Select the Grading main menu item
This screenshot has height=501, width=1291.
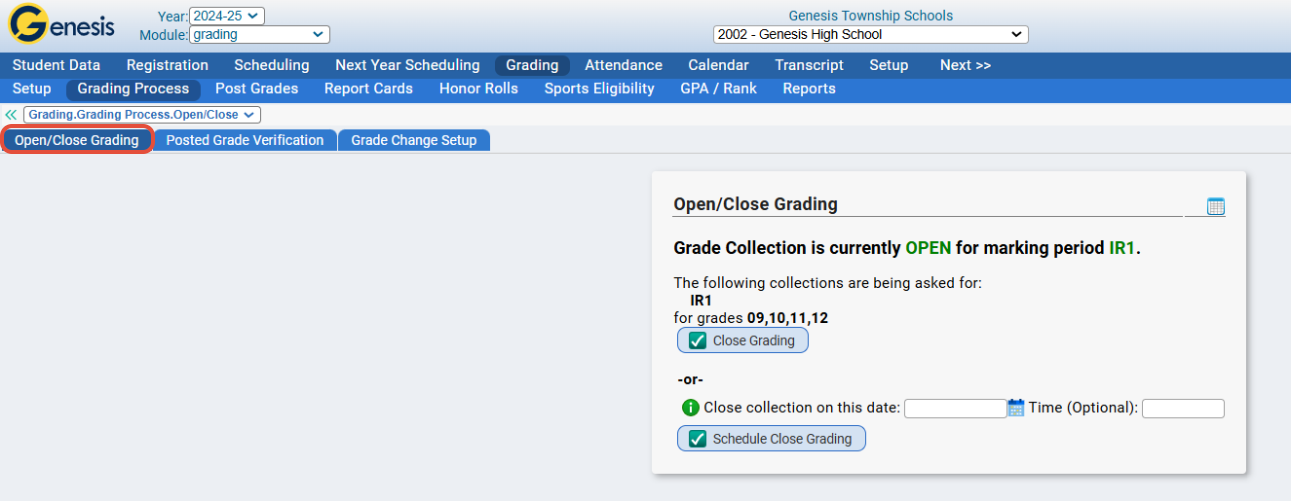coord(532,65)
